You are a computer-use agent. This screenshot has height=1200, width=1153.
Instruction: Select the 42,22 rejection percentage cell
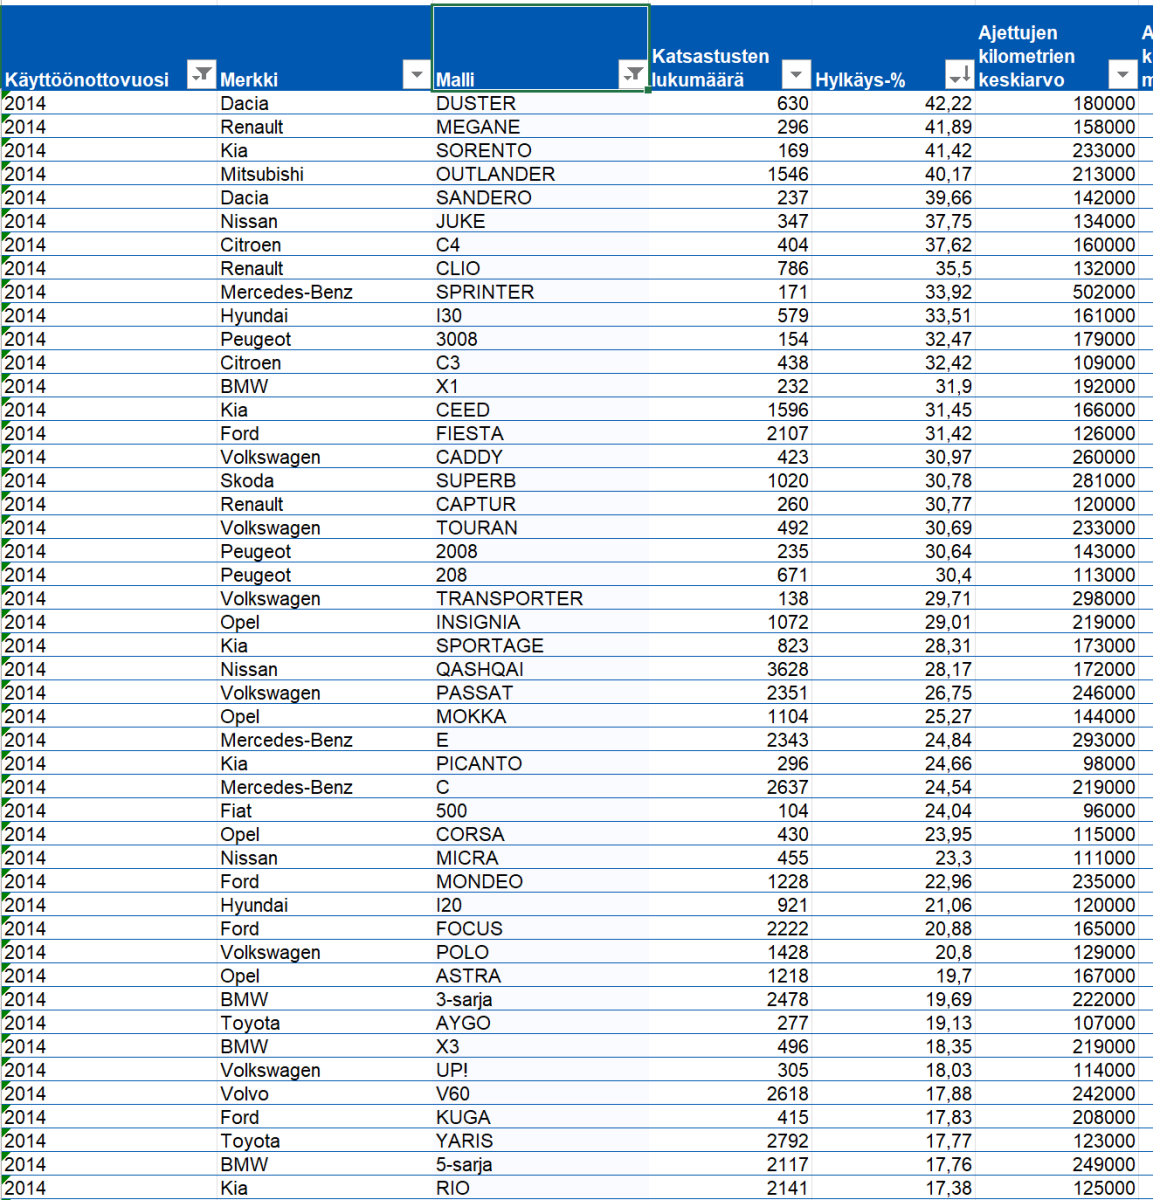[x=893, y=103]
